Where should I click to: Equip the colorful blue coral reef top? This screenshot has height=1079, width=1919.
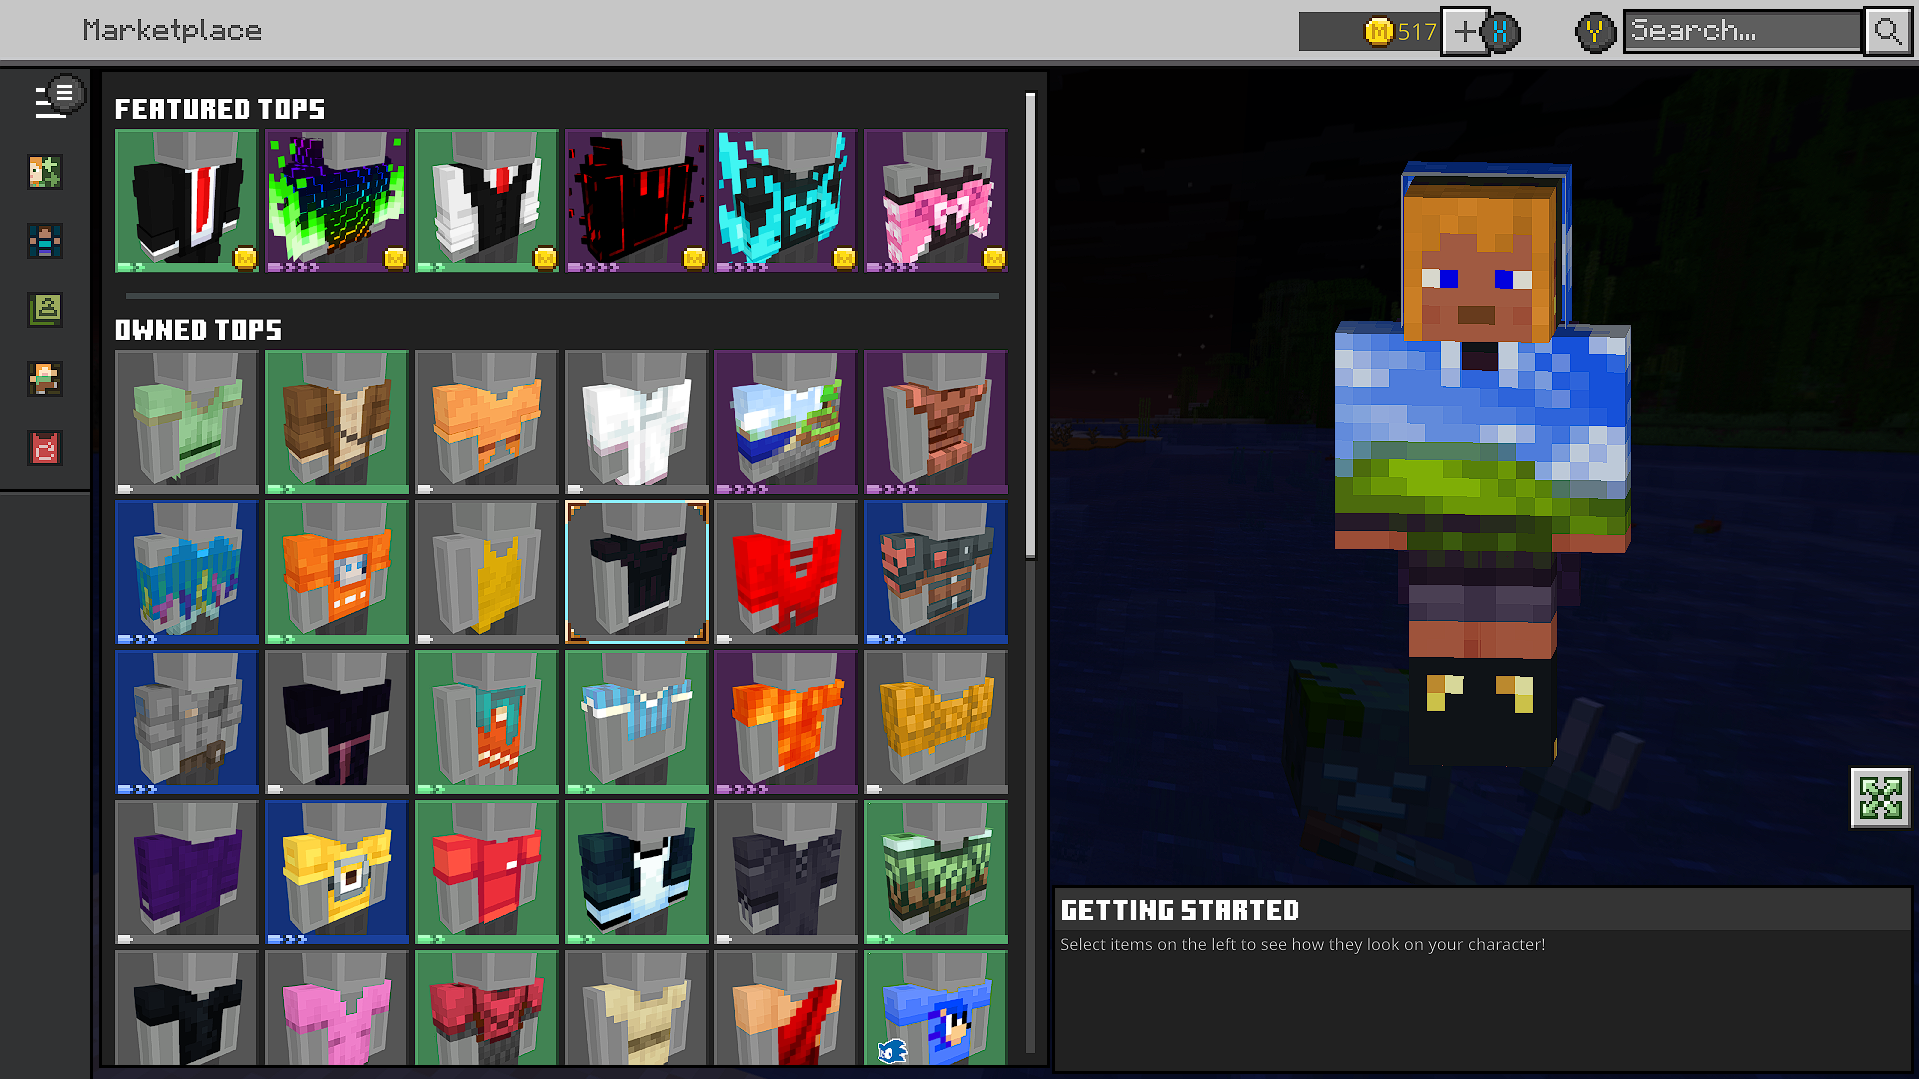pos(187,572)
